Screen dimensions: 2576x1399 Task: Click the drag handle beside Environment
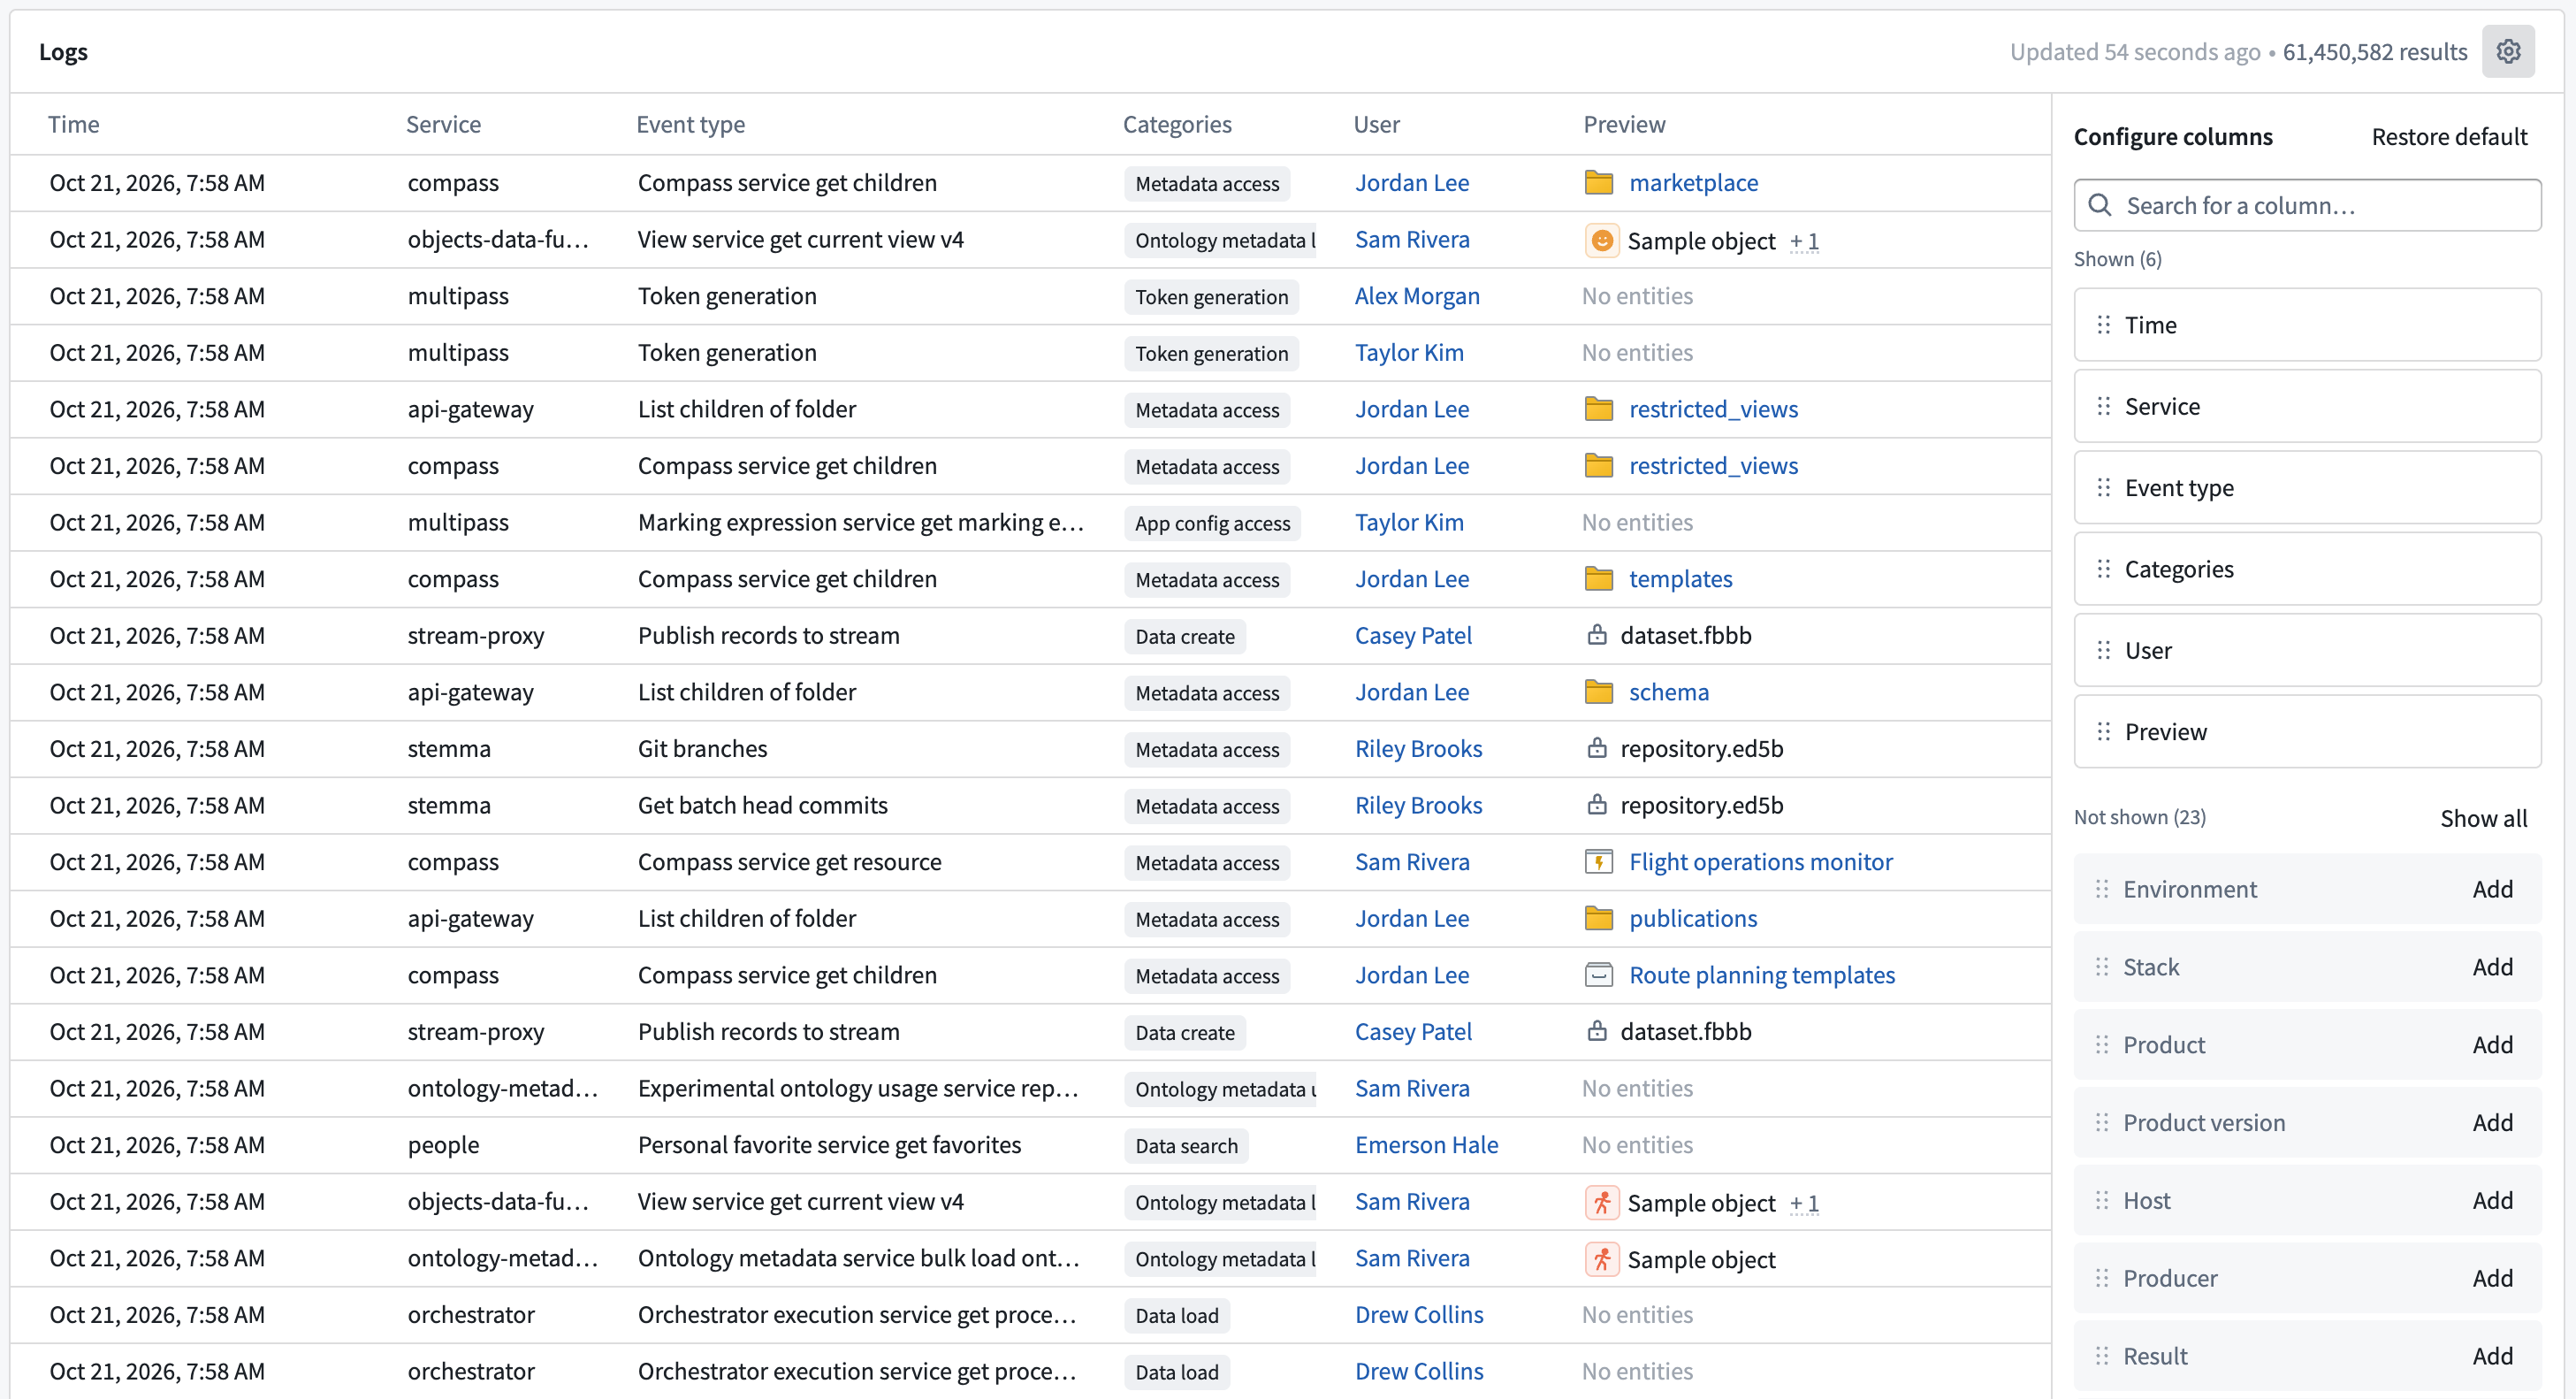point(2101,889)
